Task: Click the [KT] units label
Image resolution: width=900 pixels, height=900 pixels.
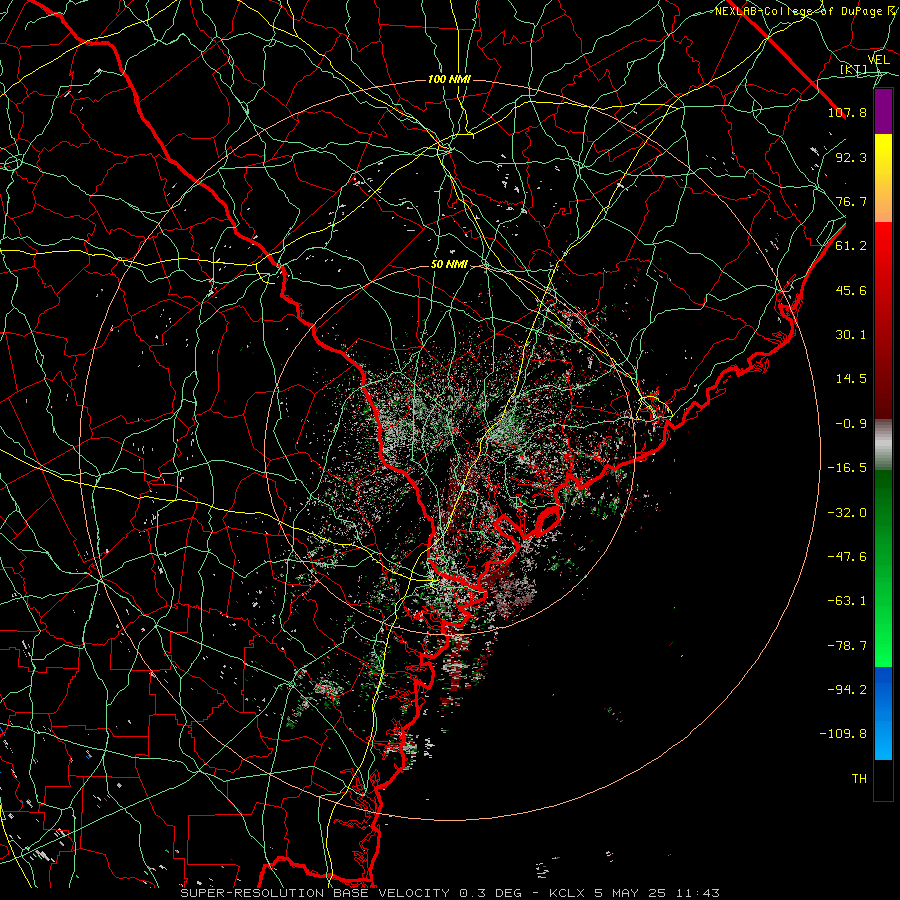Action: (854, 70)
